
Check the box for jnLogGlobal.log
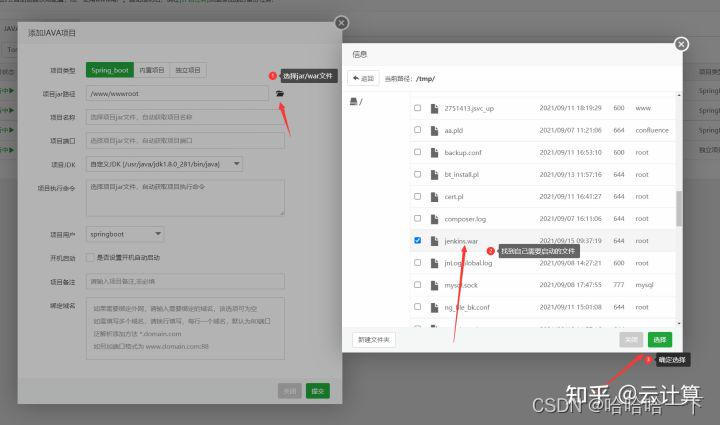(x=417, y=263)
